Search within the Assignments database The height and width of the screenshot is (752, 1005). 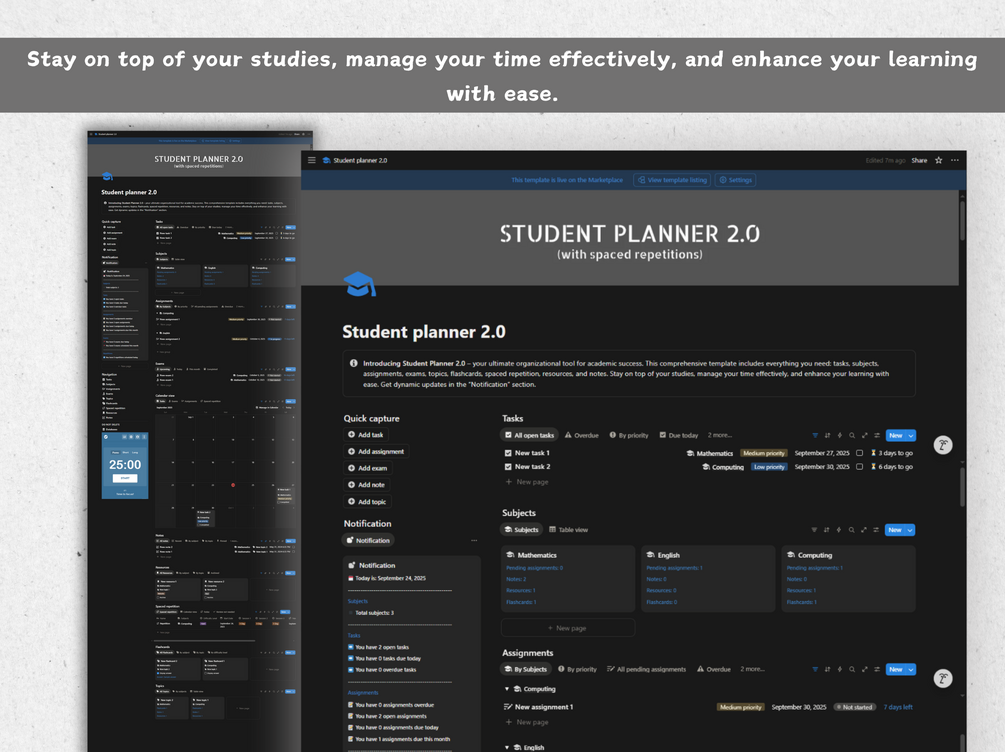[852, 669]
